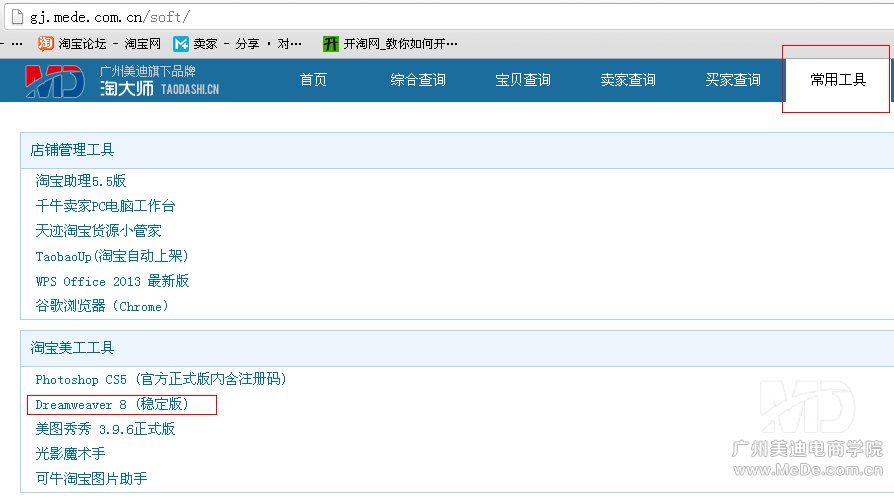Open the 谷歌浏览器 (Chrome) link

(102, 306)
